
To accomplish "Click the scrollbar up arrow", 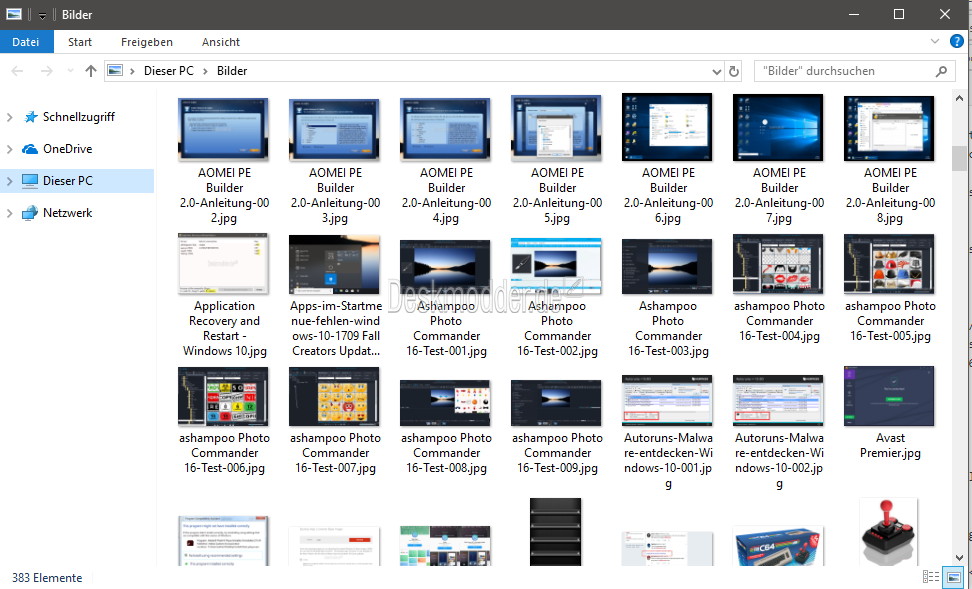I will (x=959, y=98).
